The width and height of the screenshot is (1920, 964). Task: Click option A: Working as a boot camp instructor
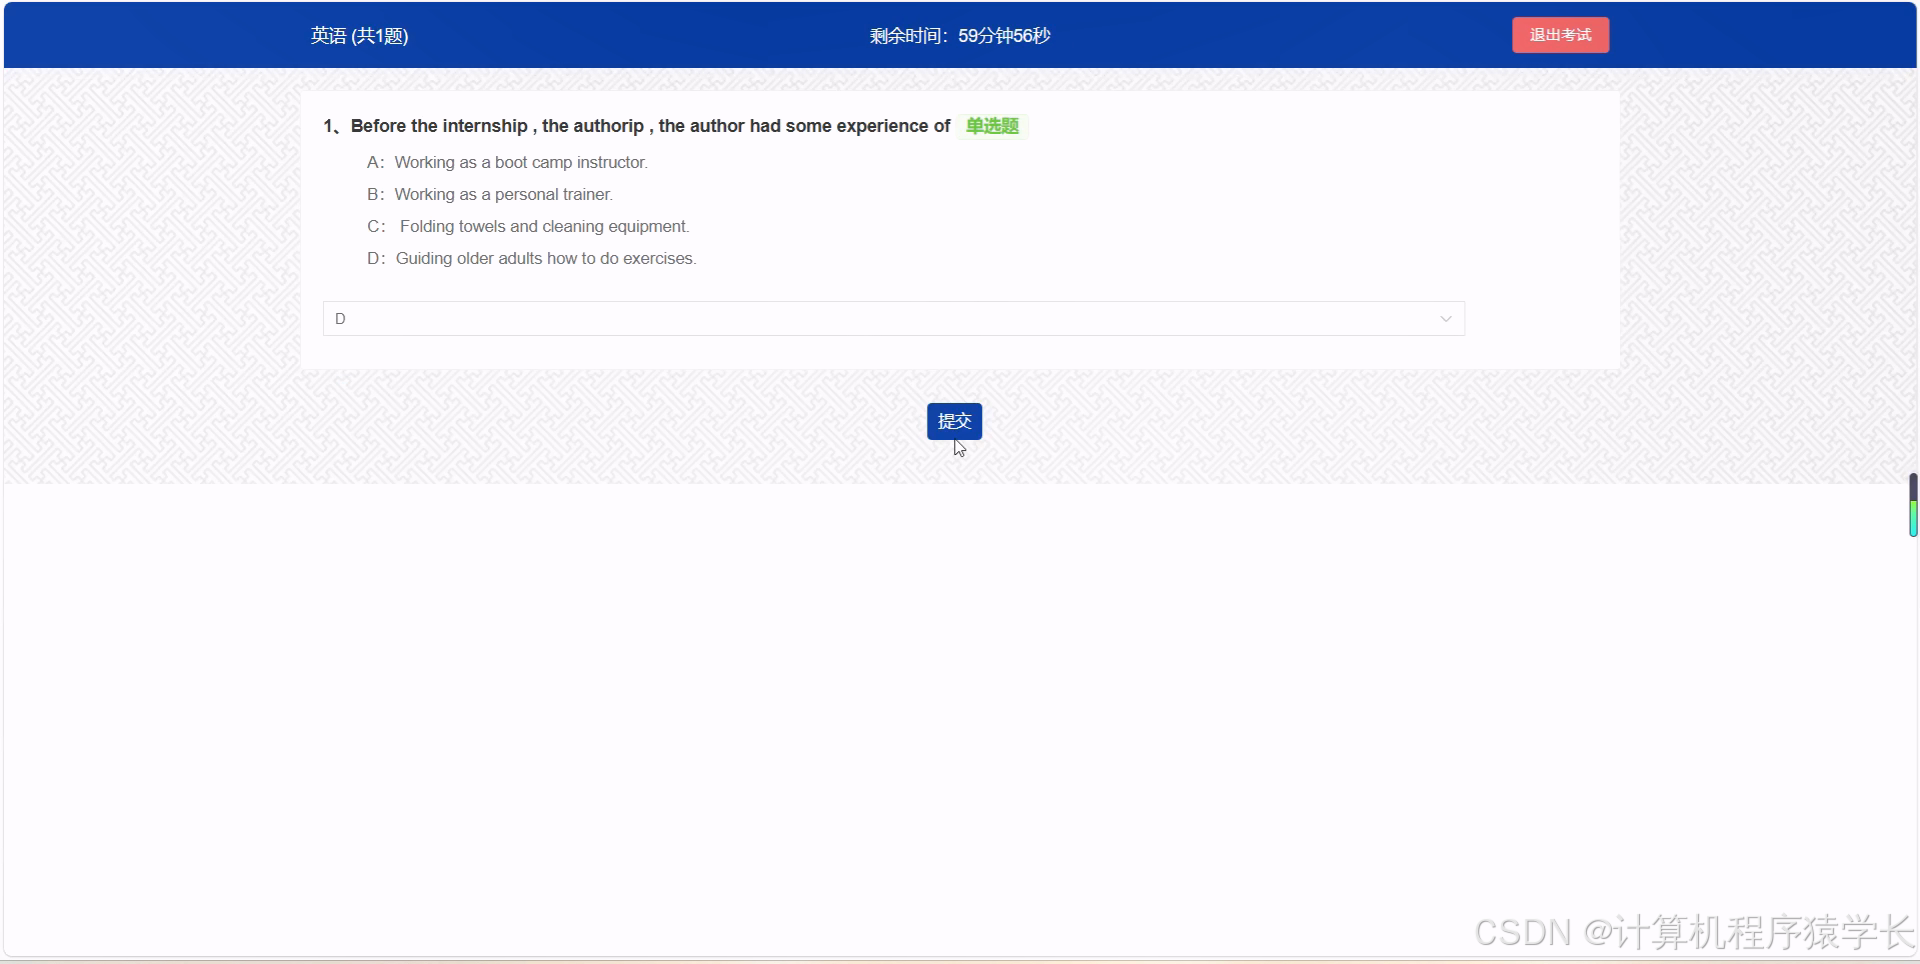pos(508,162)
